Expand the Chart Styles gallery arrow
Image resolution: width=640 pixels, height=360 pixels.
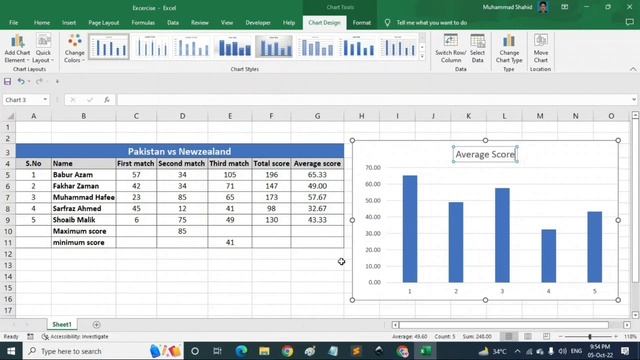click(422, 57)
